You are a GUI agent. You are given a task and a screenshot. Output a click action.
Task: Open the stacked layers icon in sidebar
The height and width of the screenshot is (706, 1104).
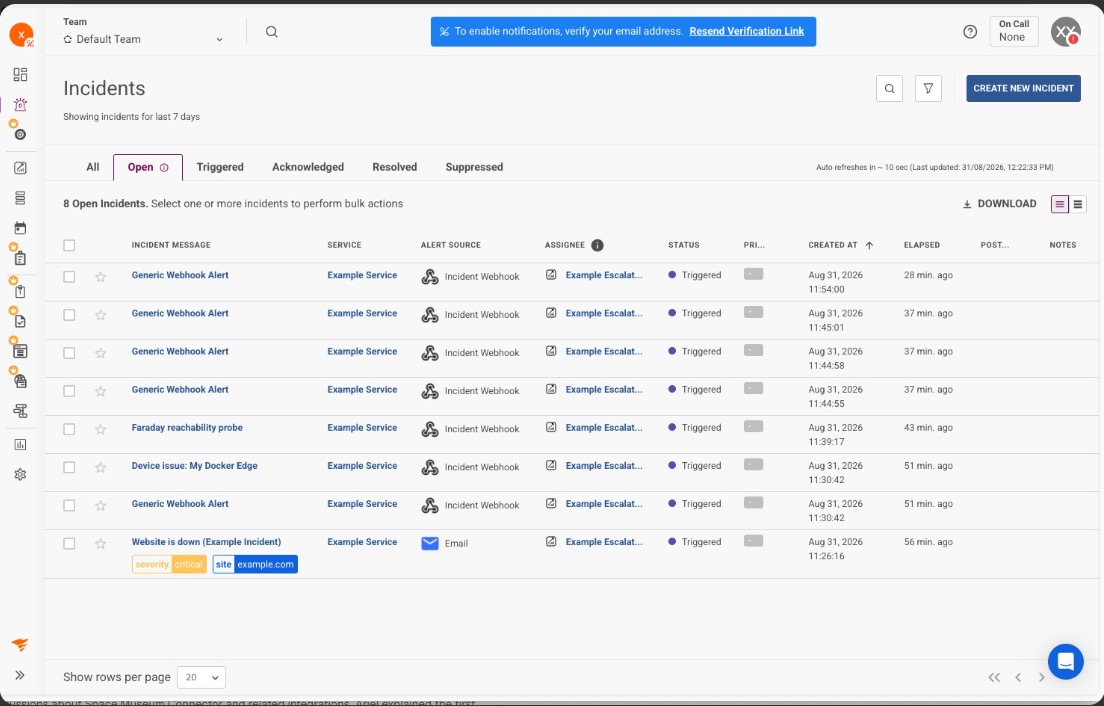[20, 198]
